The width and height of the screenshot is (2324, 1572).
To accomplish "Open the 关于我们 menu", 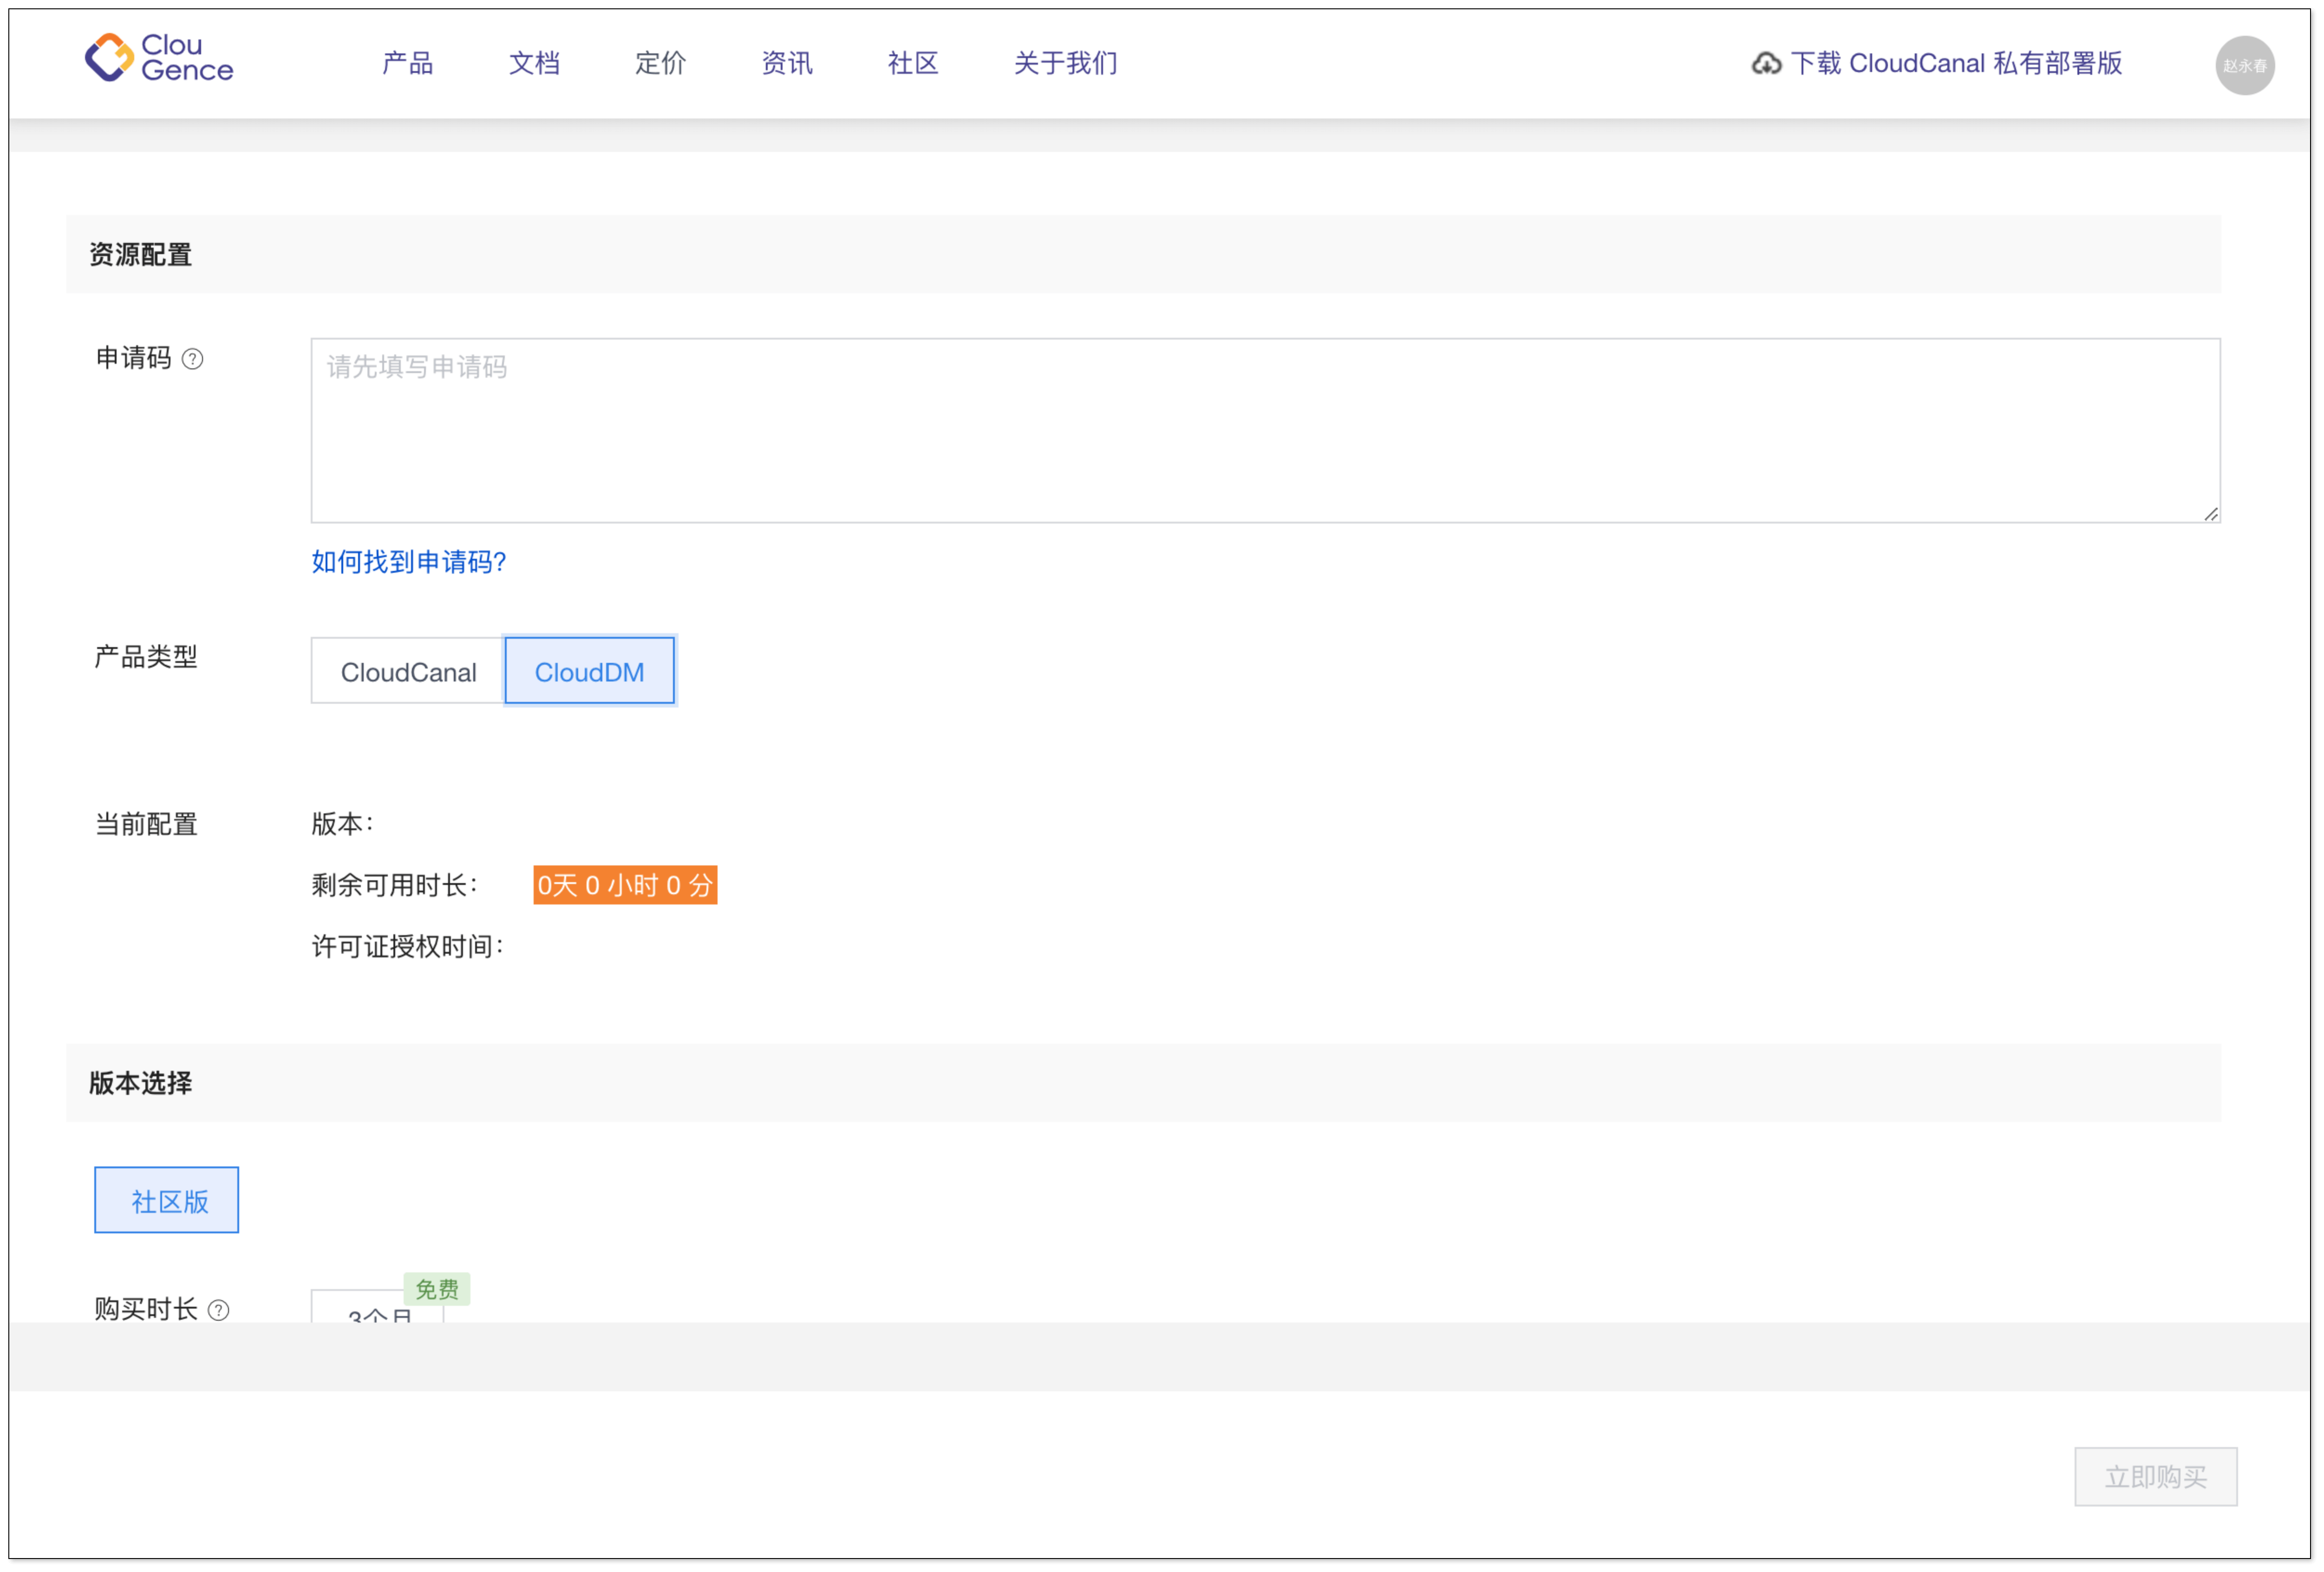I will pos(1066,64).
